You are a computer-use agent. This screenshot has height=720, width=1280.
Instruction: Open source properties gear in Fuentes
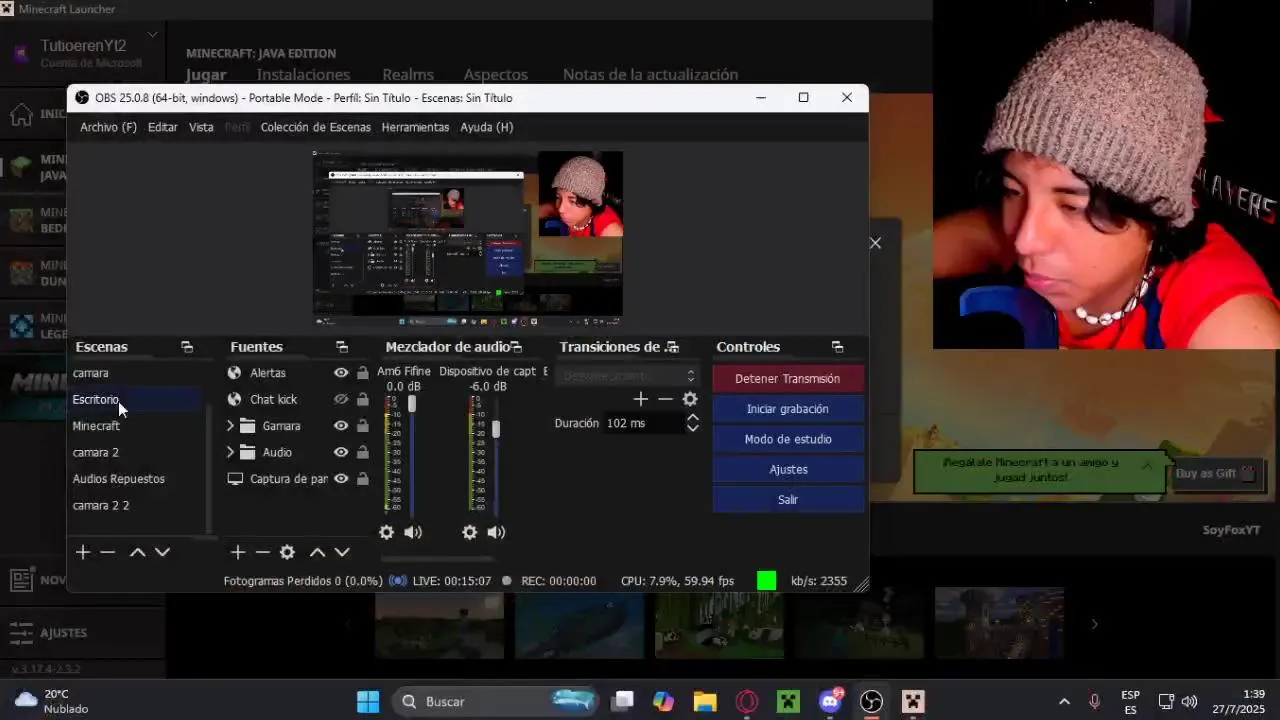click(x=287, y=552)
